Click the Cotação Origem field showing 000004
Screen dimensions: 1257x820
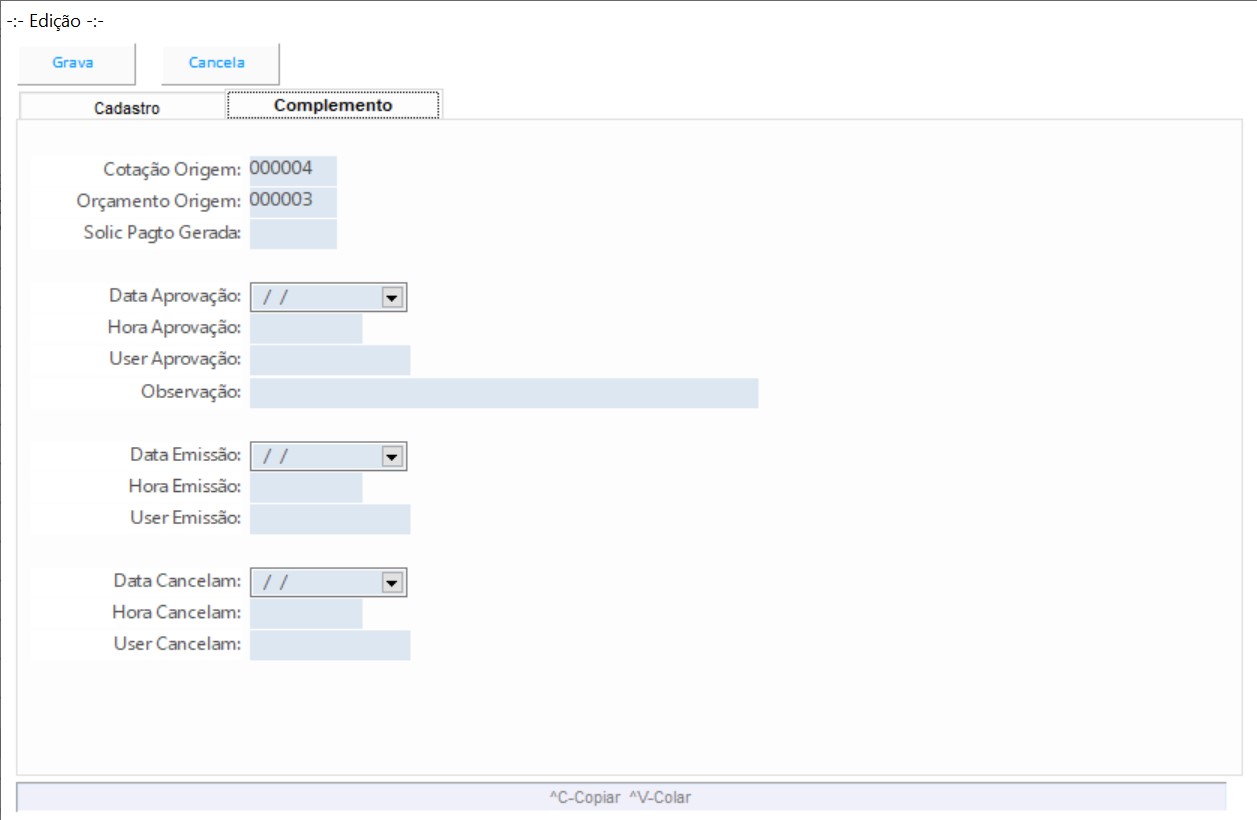click(293, 170)
